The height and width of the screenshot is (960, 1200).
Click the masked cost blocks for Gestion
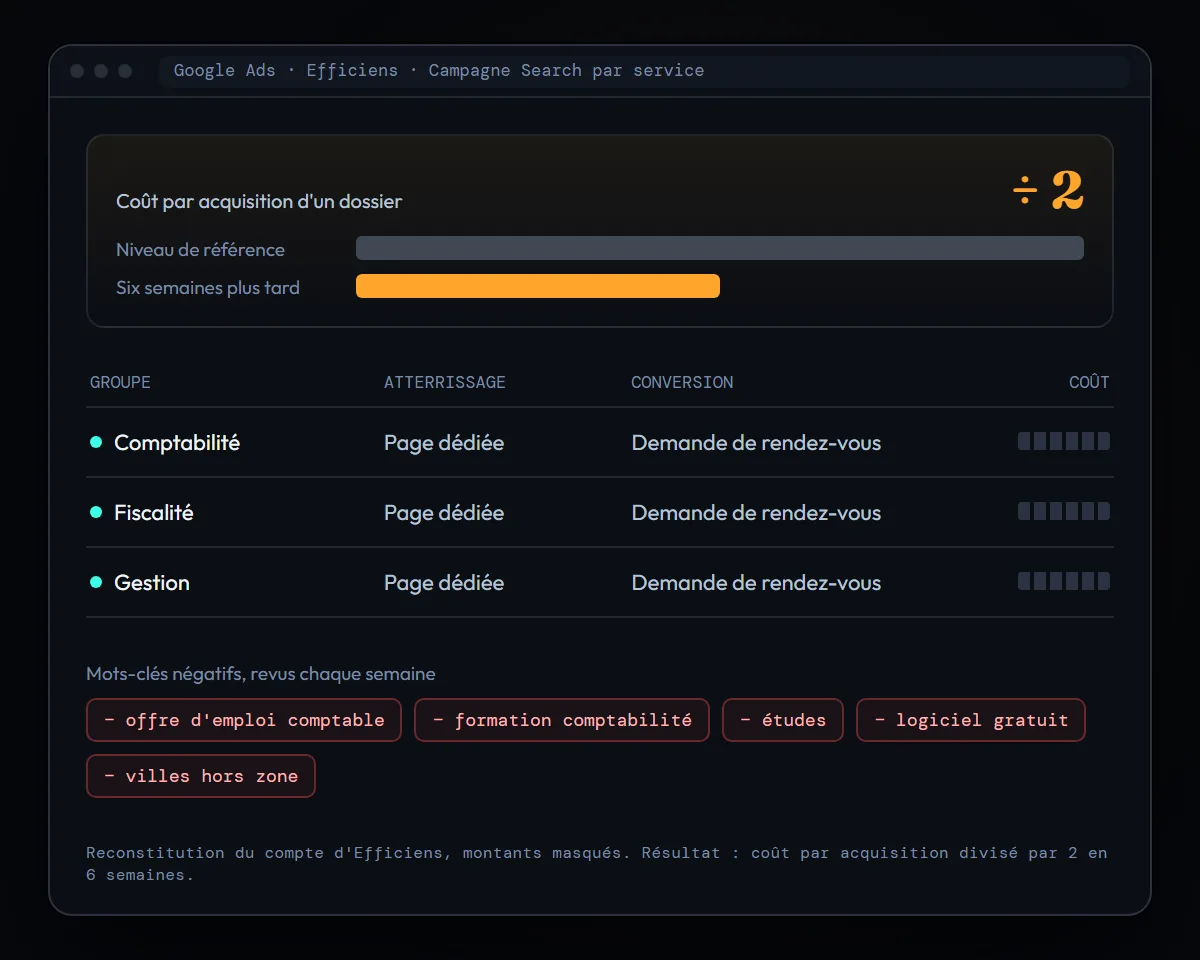(1064, 581)
